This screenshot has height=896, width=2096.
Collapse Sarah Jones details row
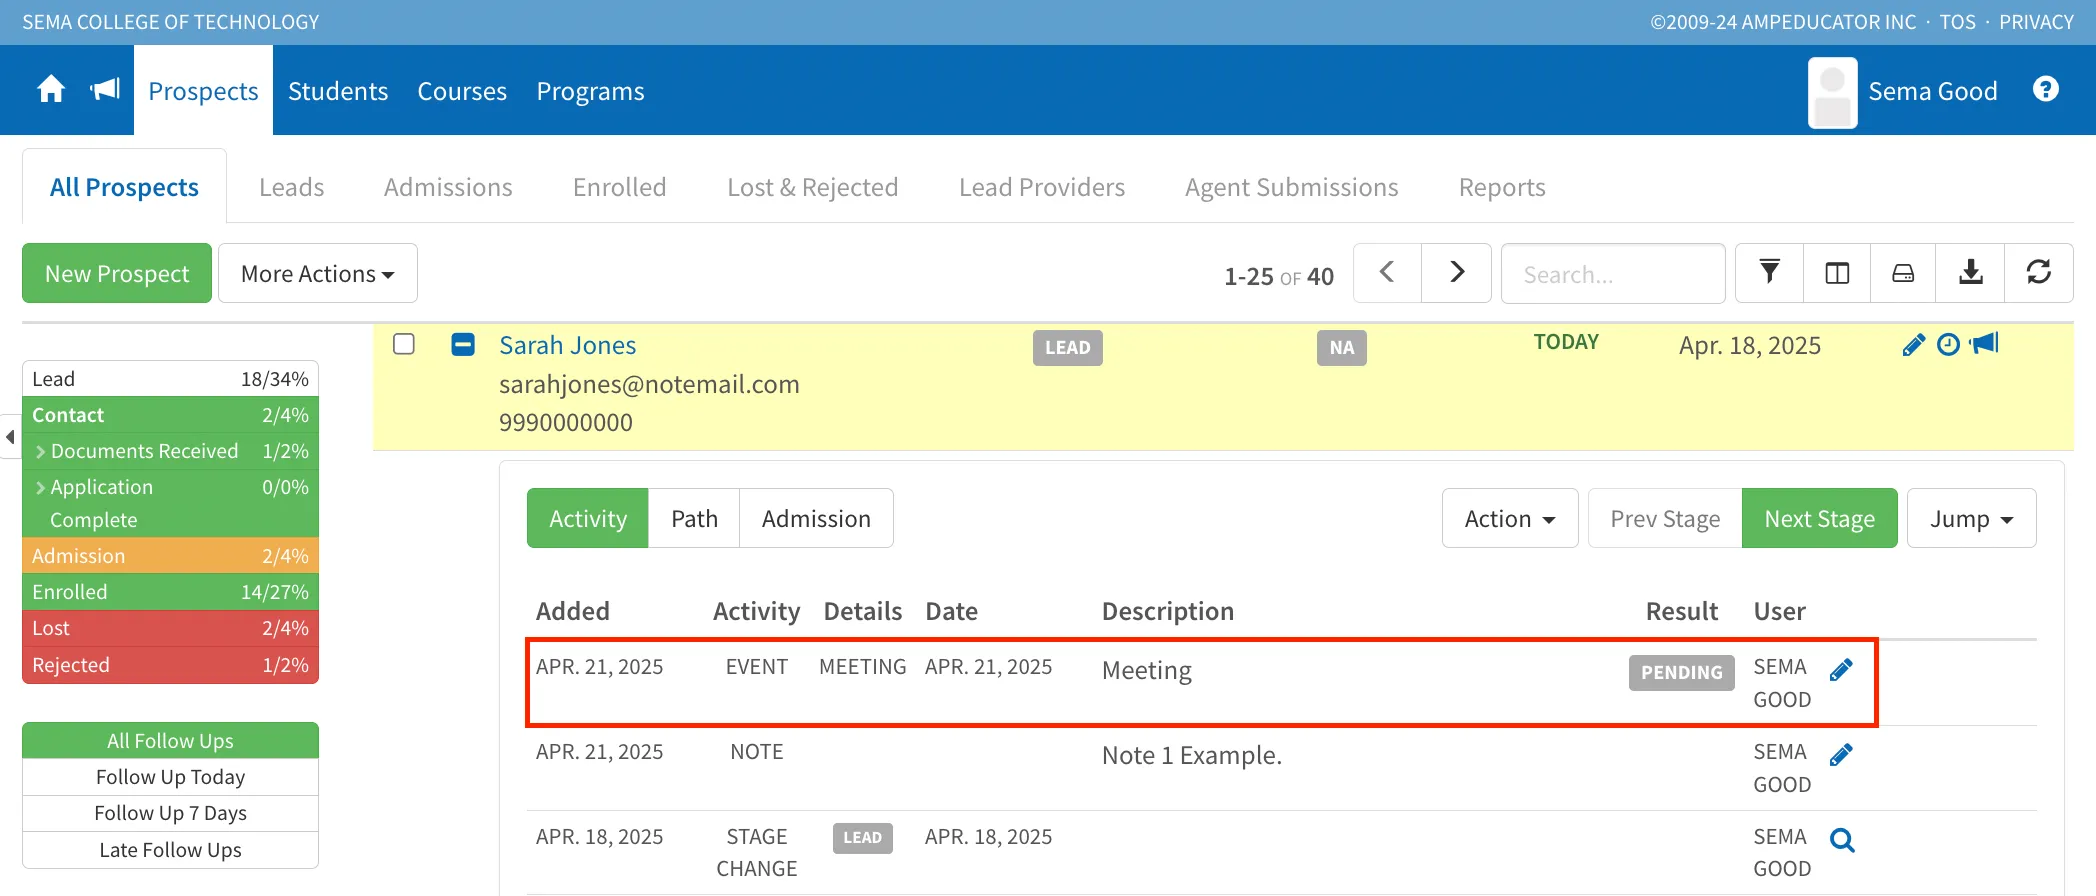tap(463, 344)
